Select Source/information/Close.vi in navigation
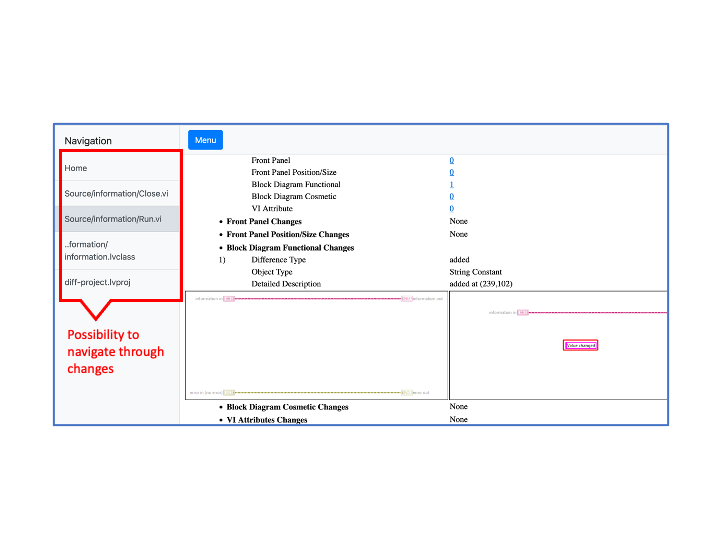 (116, 194)
